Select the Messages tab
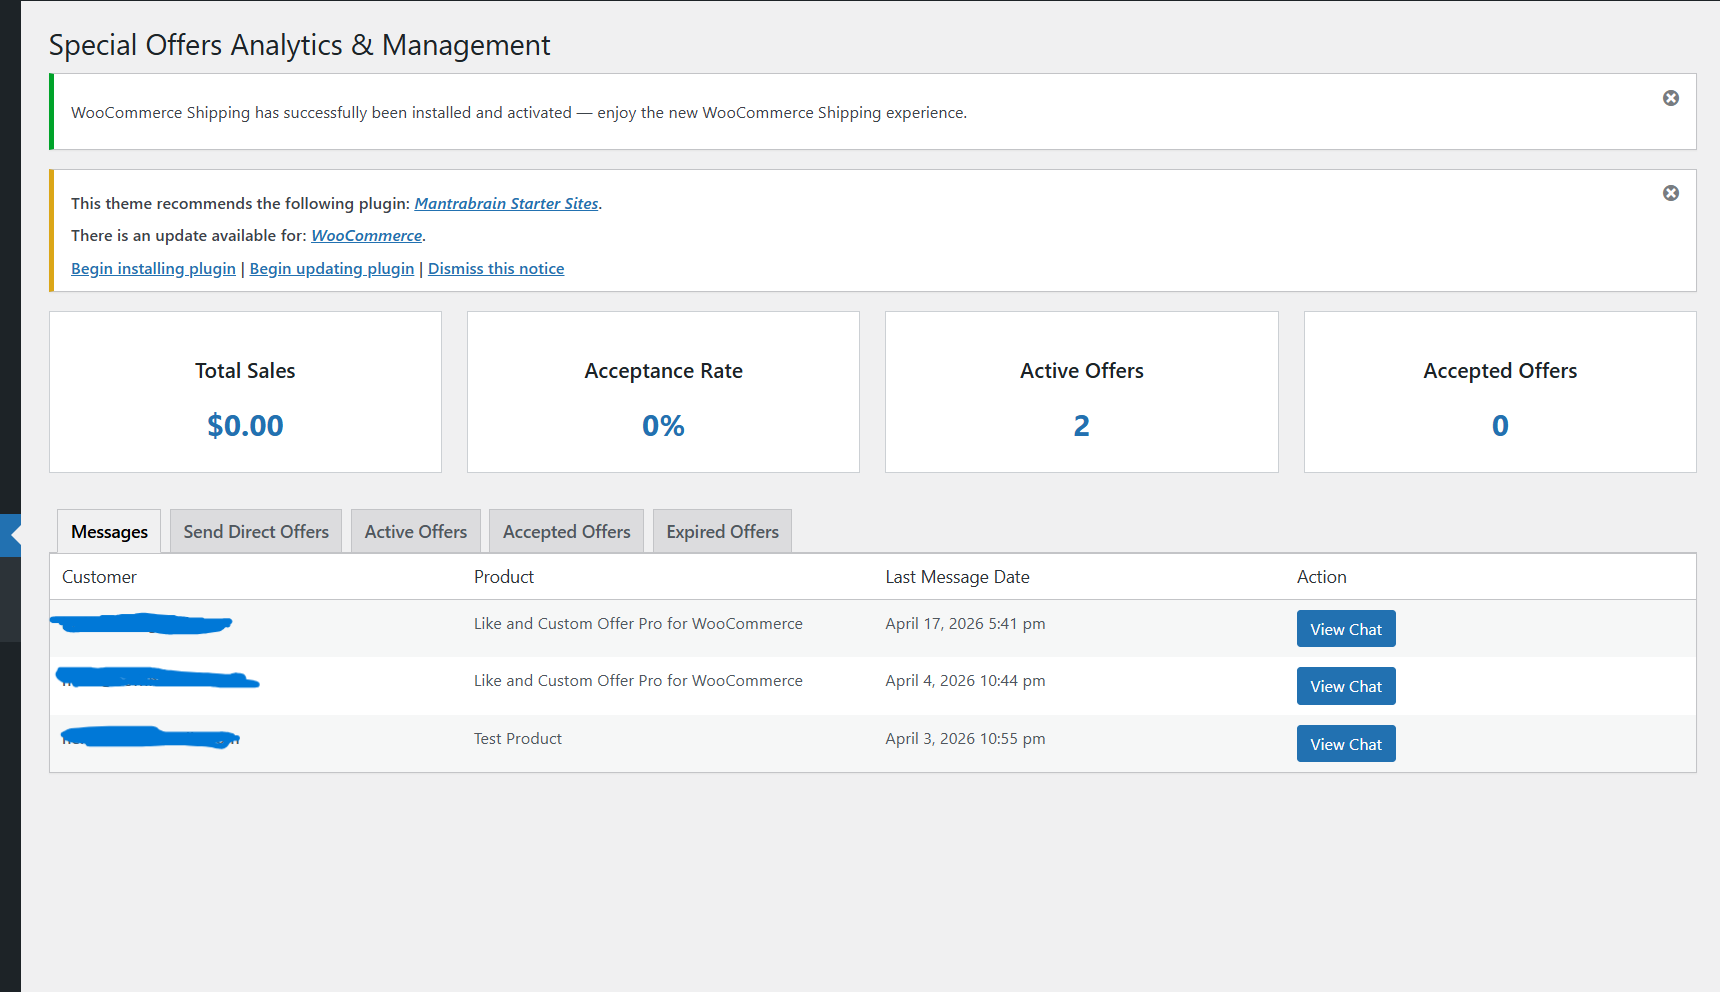 pos(109,532)
